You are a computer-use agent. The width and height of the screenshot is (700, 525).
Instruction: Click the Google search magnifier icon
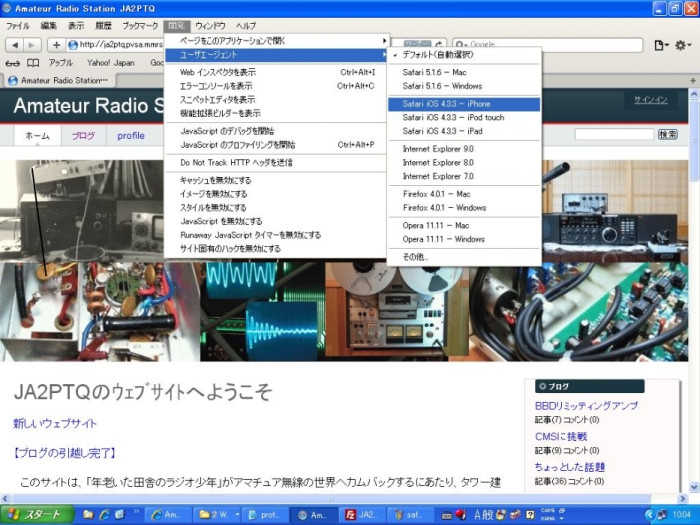(460, 45)
